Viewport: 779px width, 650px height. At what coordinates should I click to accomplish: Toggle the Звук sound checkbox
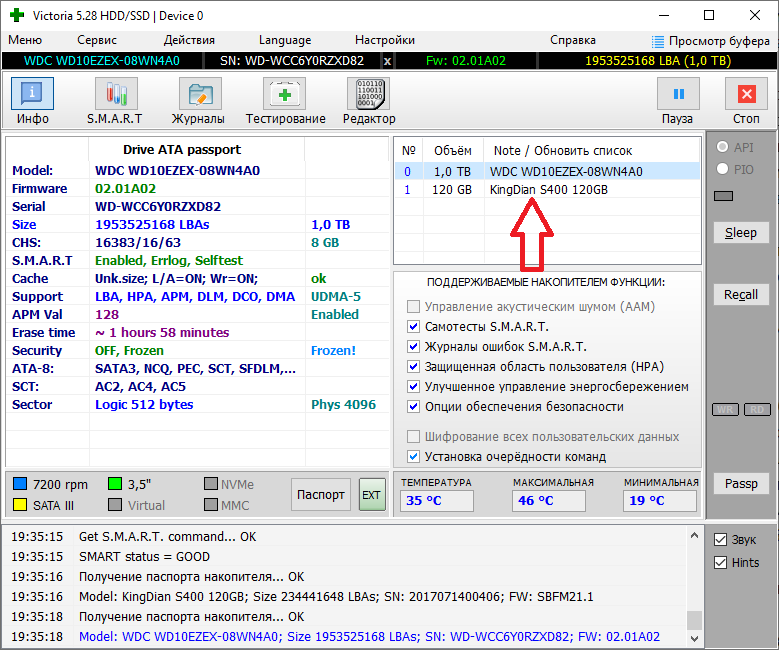pyautogui.click(x=720, y=540)
